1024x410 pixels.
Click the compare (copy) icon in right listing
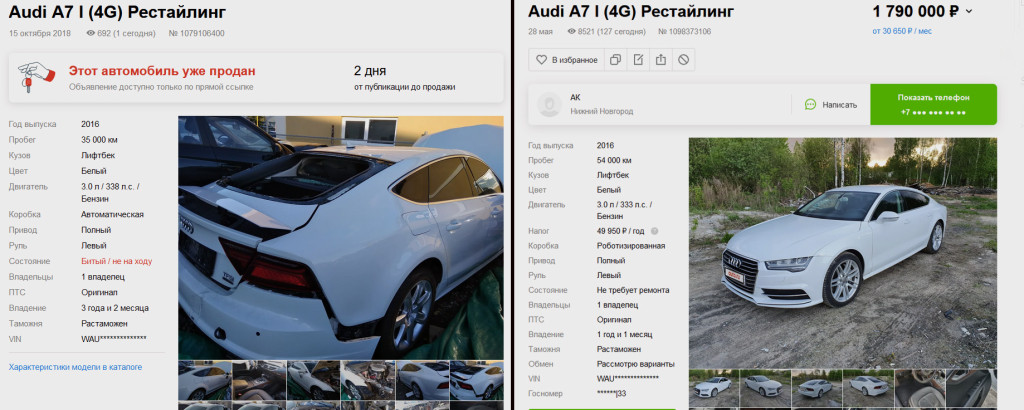point(615,59)
